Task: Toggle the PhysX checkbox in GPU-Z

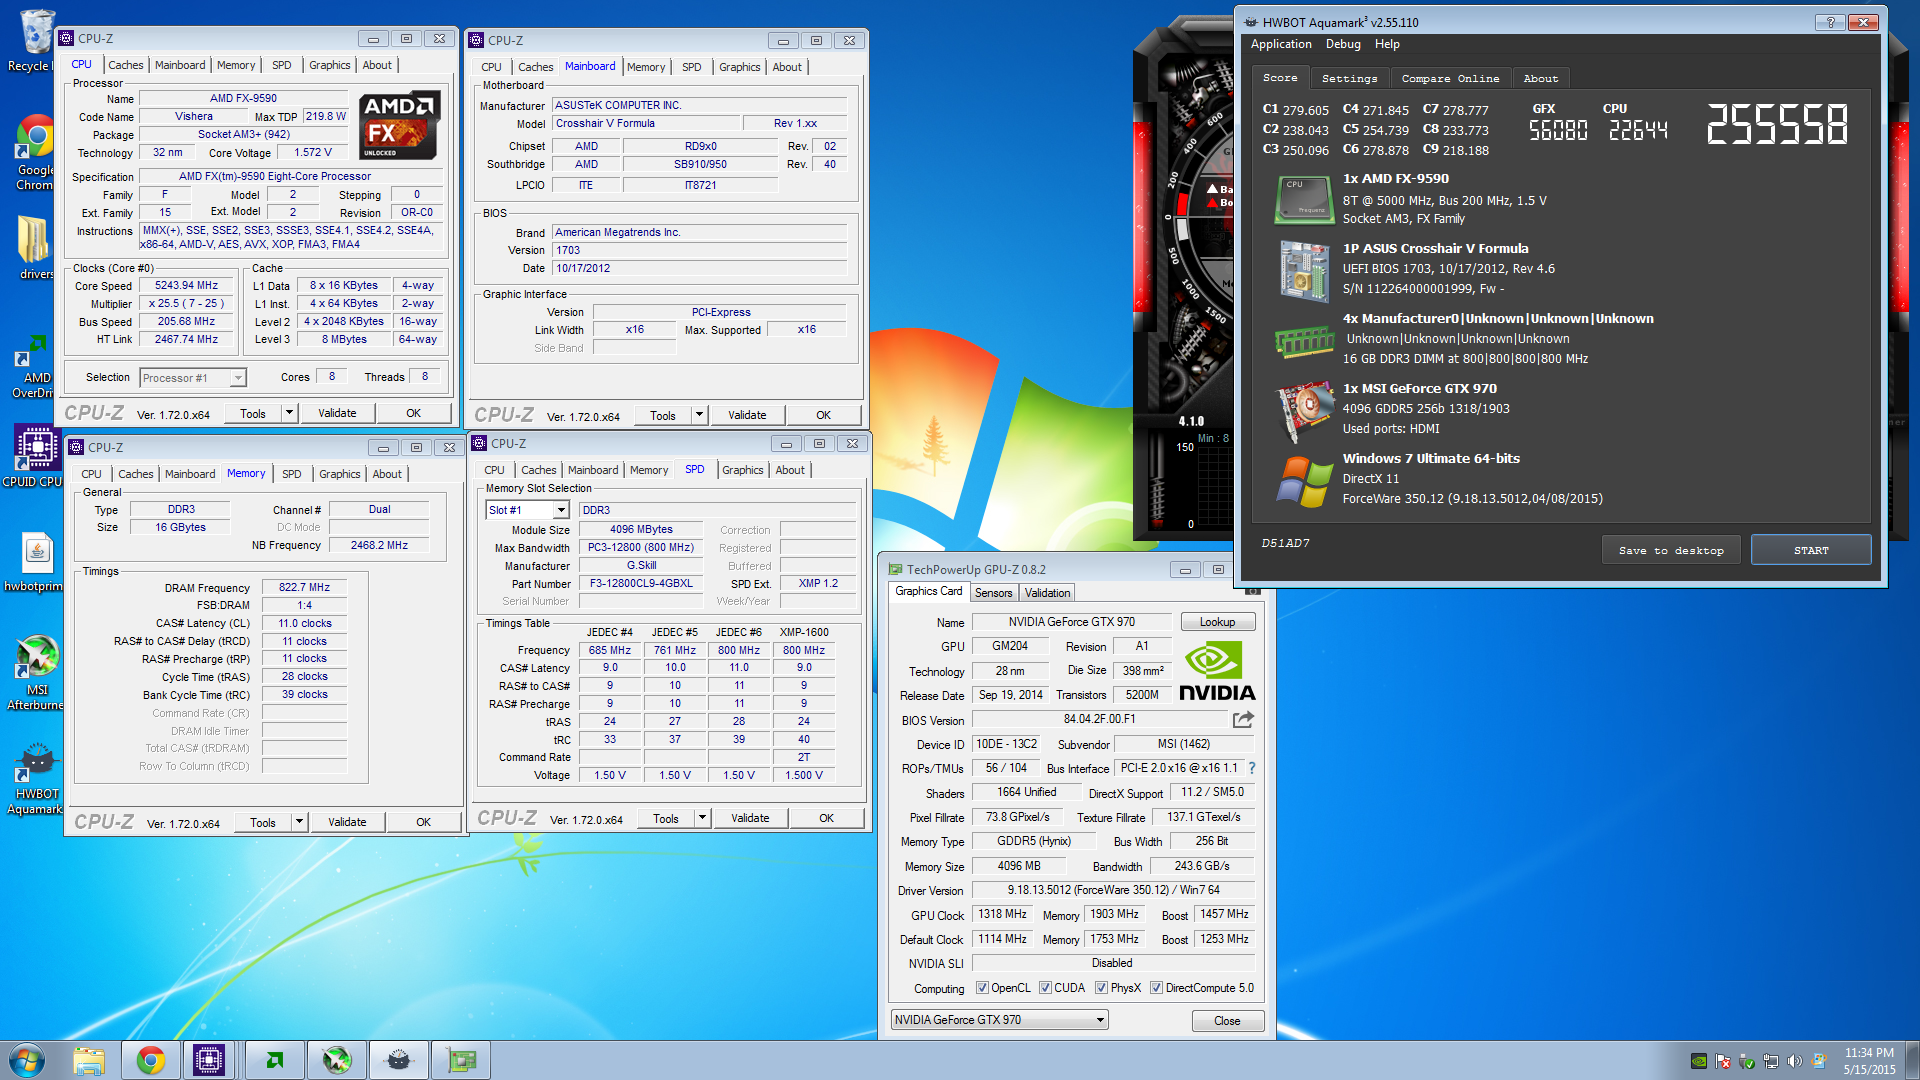Action: (x=1101, y=988)
